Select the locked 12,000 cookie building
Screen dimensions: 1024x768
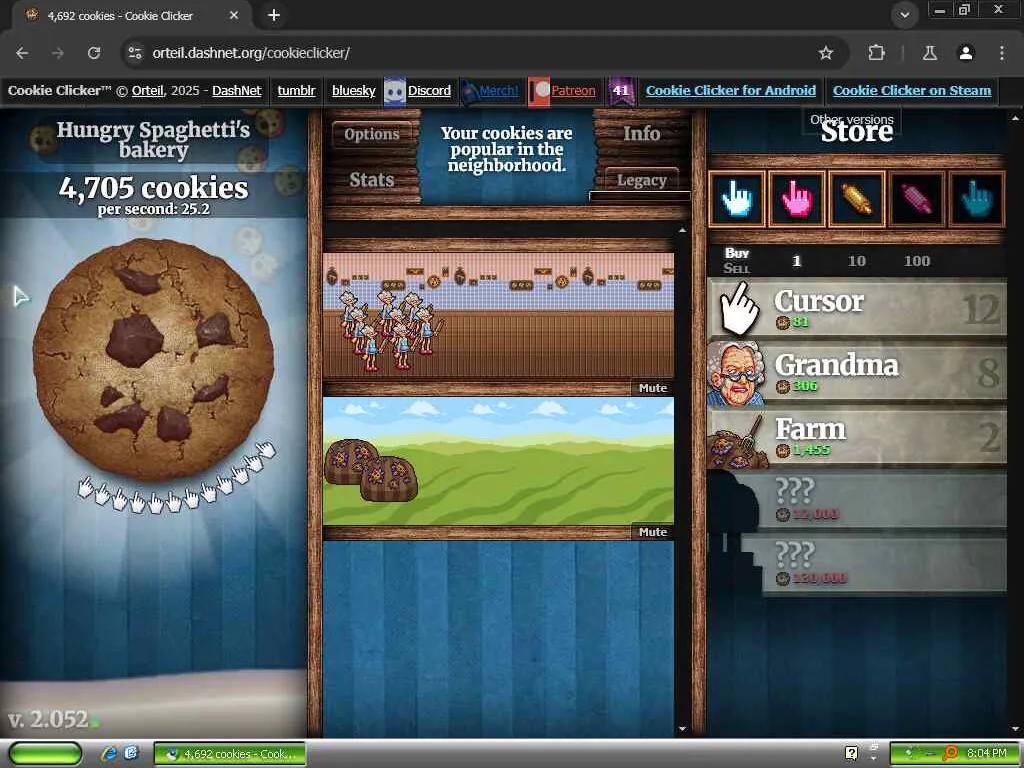(857, 500)
